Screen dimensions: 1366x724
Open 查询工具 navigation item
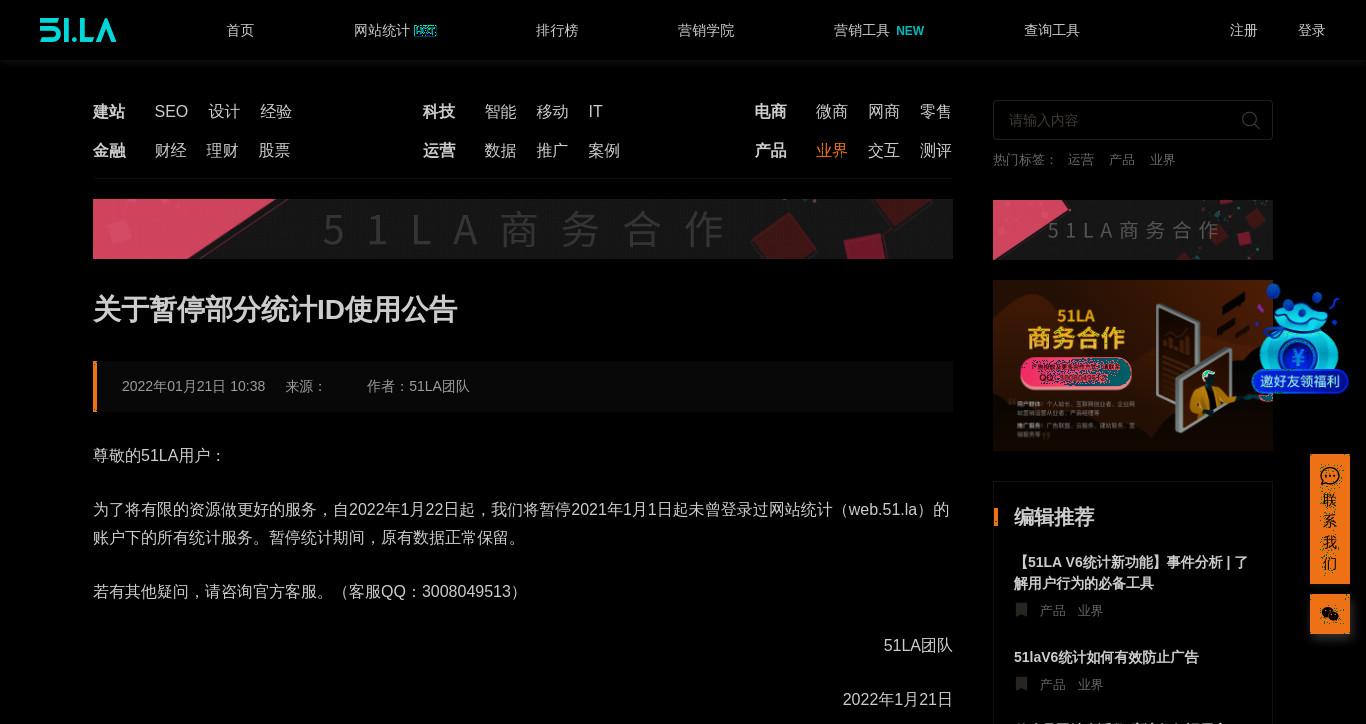[1052, 30]
